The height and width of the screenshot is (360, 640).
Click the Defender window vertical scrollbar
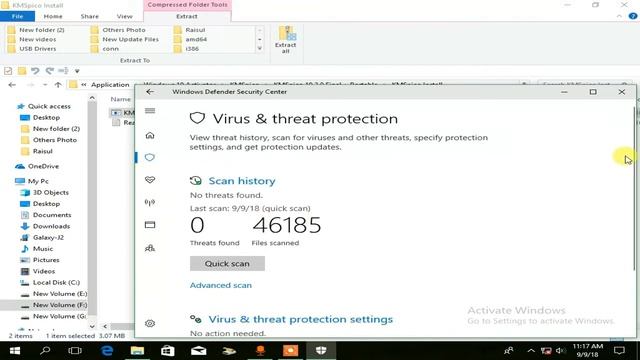pos(634,188)
